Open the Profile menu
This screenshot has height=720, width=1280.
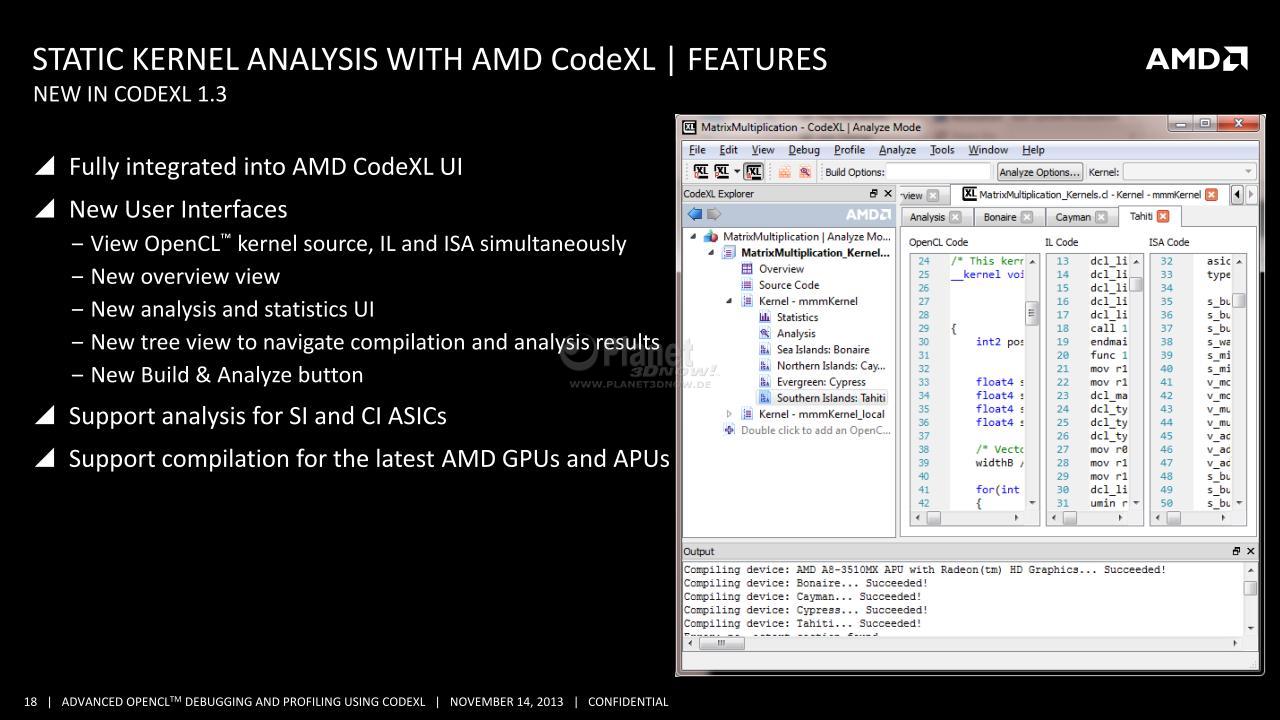[x=849, y=150]
